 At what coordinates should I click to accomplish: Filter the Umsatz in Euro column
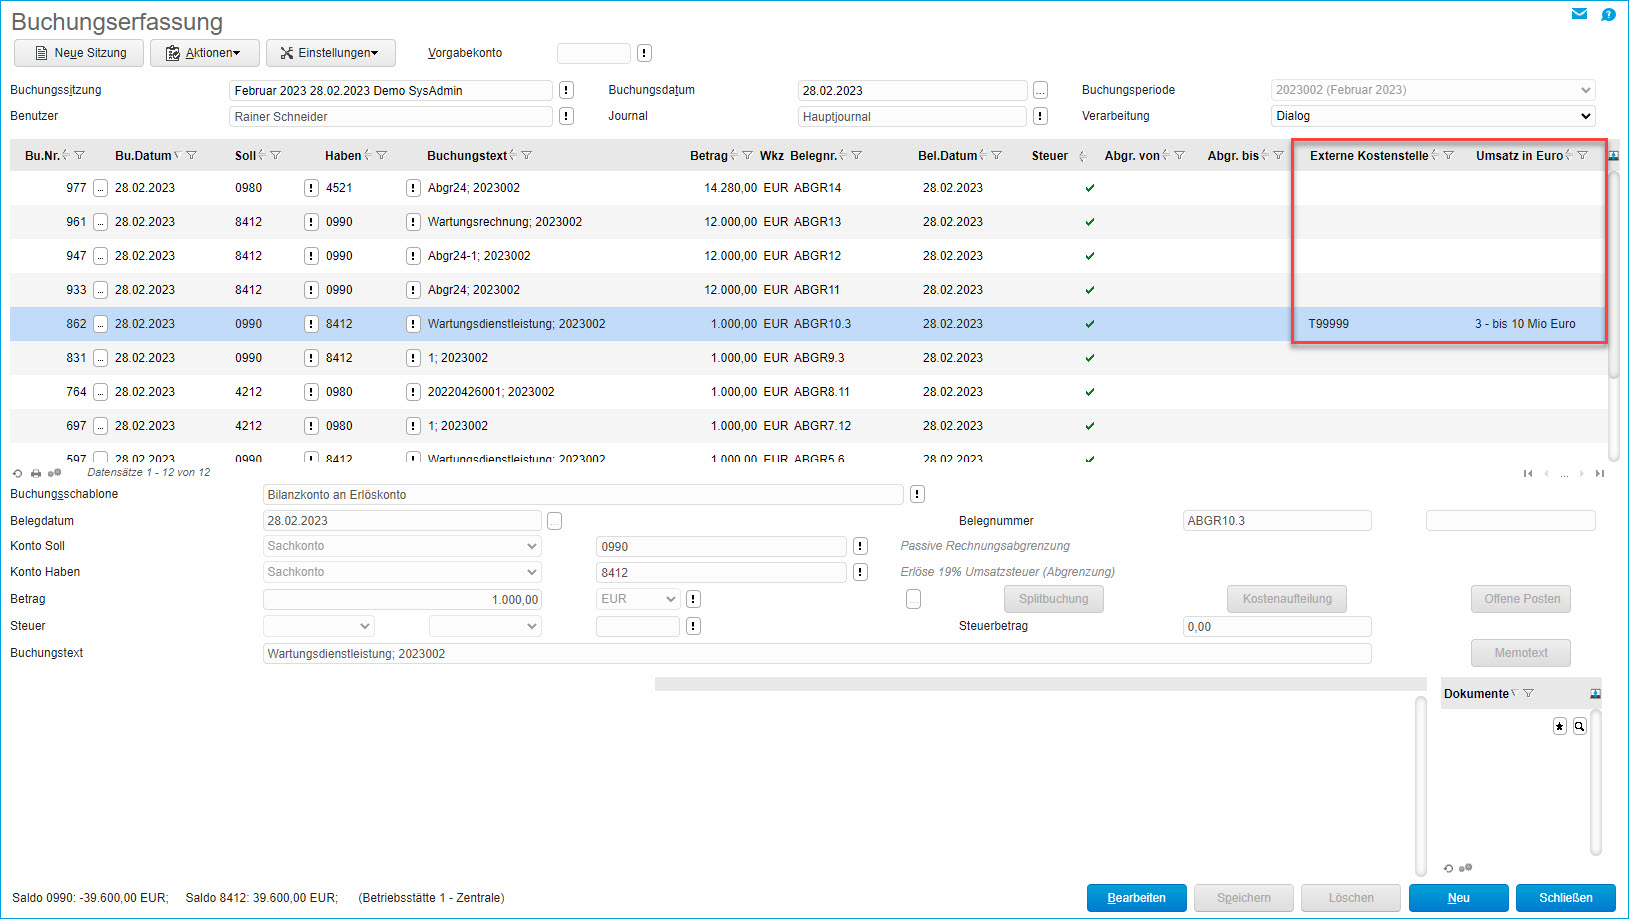tap(1582, 155)
